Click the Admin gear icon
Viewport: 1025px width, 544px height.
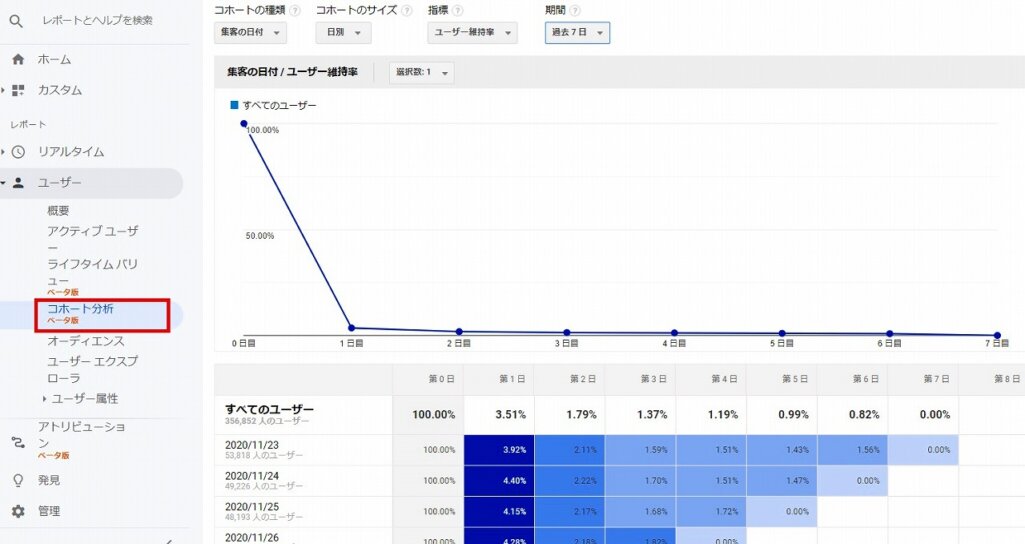pyautogui.click(x=18, y=511)
